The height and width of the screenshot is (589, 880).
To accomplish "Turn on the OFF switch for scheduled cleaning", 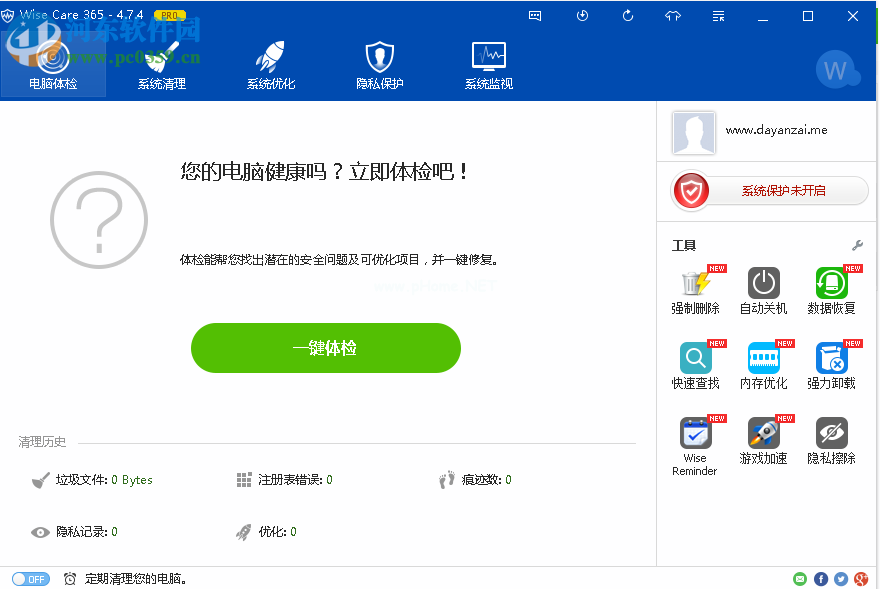I will click(30, 579).
